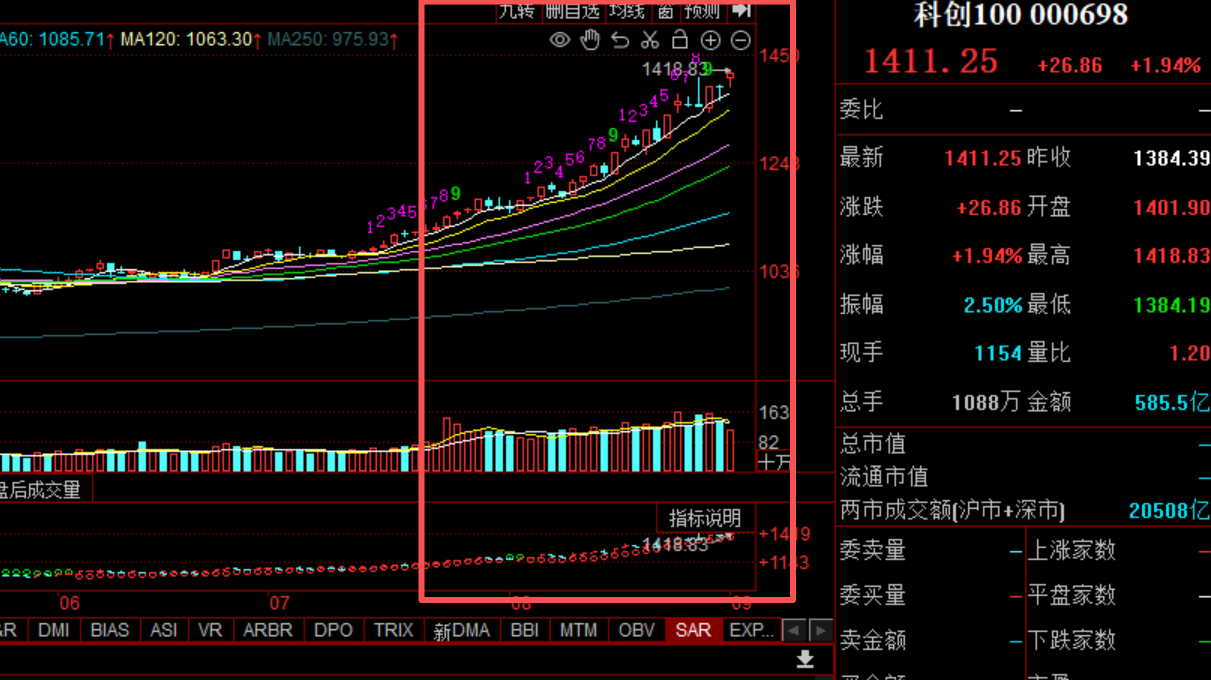Click the large price 1411.25

[x=931, y=62]
